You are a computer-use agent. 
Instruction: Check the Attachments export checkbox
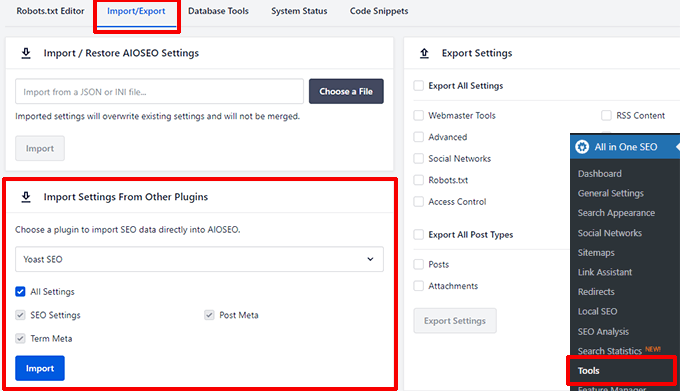coord(418,286)
